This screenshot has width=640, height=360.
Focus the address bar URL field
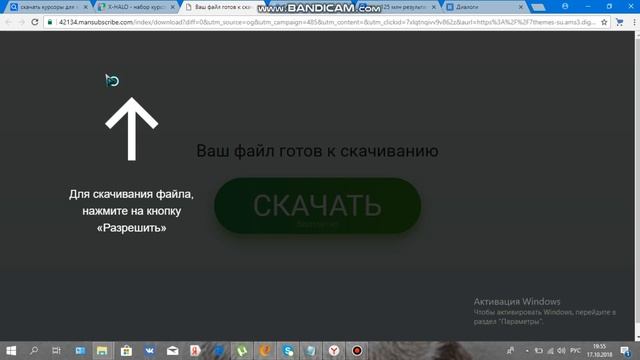(327, 22)
